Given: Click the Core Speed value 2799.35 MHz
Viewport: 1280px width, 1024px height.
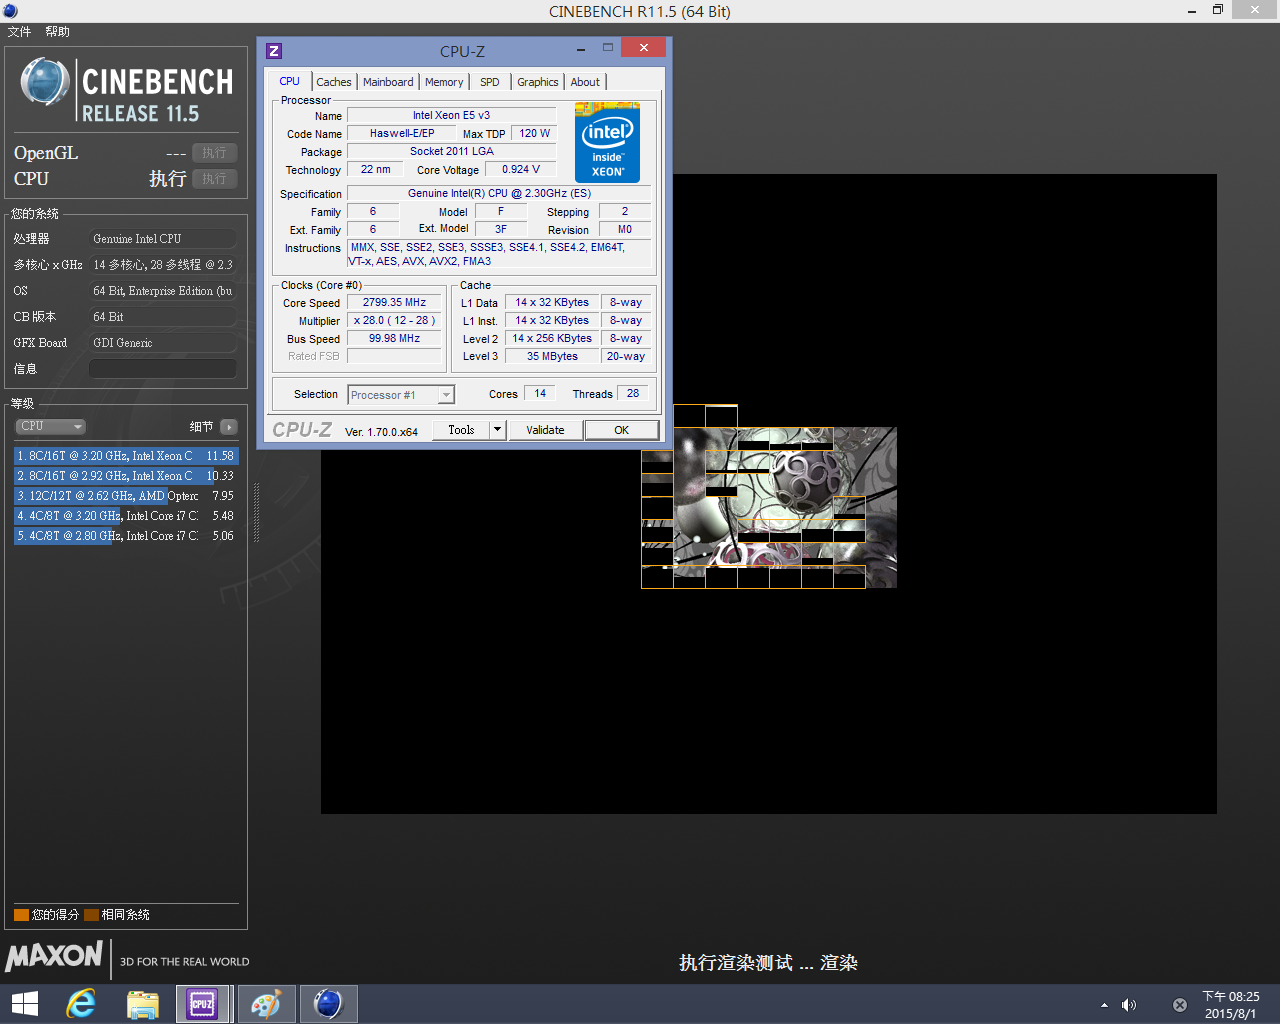Looking at the screenshot, I should (x=394, y=302).
